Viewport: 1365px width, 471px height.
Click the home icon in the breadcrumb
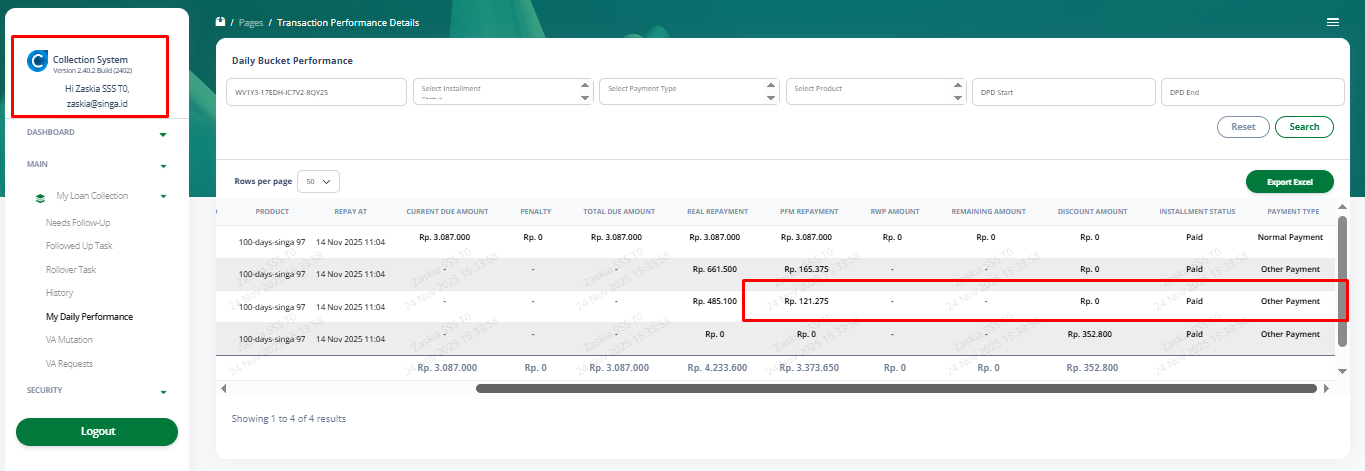coord(220,22)
